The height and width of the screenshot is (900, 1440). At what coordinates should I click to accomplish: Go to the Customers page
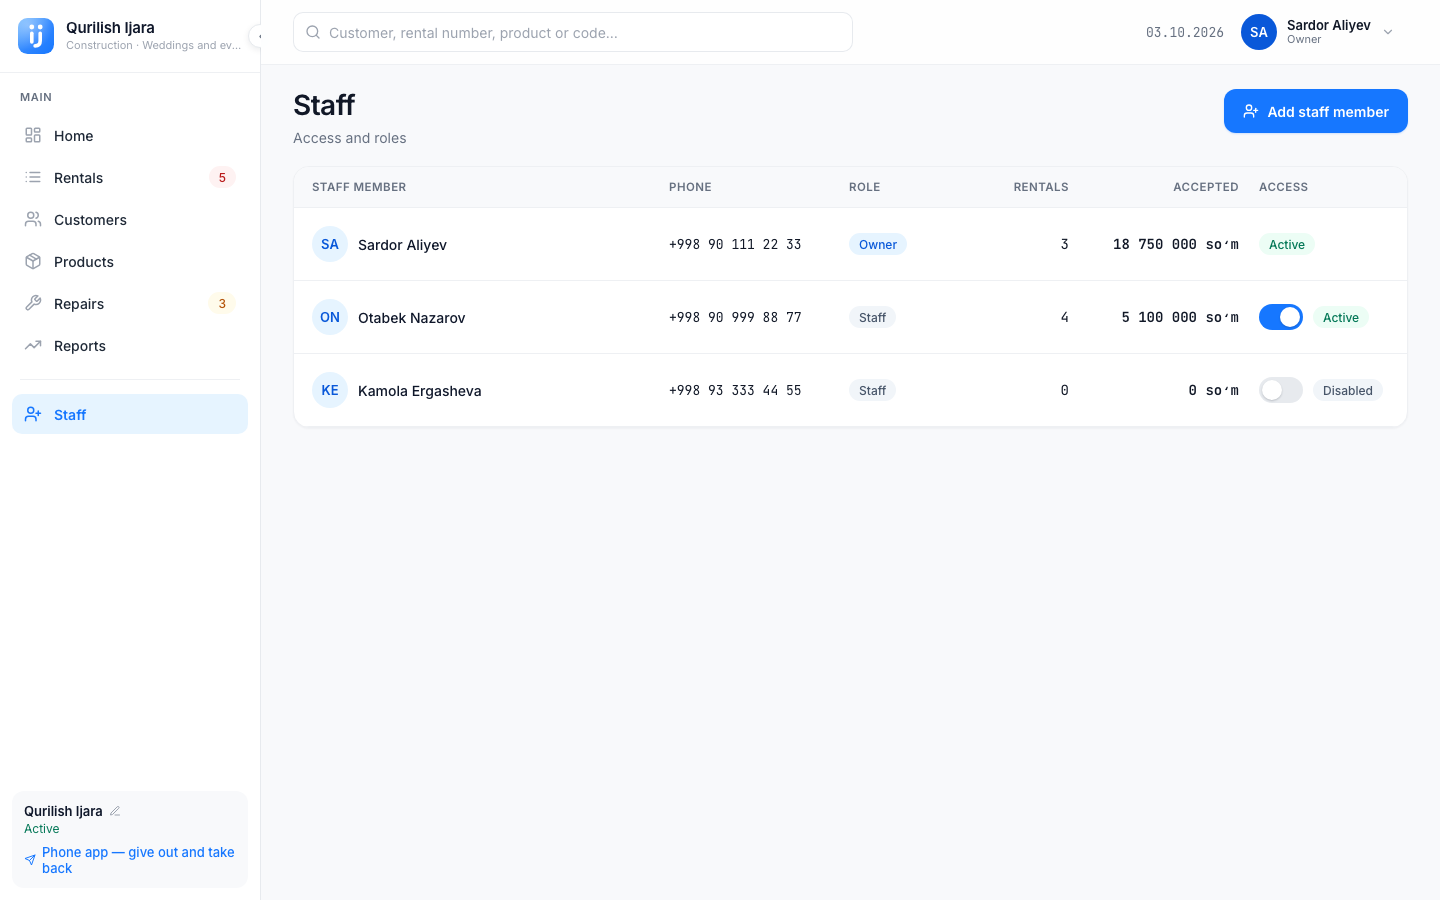[130, 220]
